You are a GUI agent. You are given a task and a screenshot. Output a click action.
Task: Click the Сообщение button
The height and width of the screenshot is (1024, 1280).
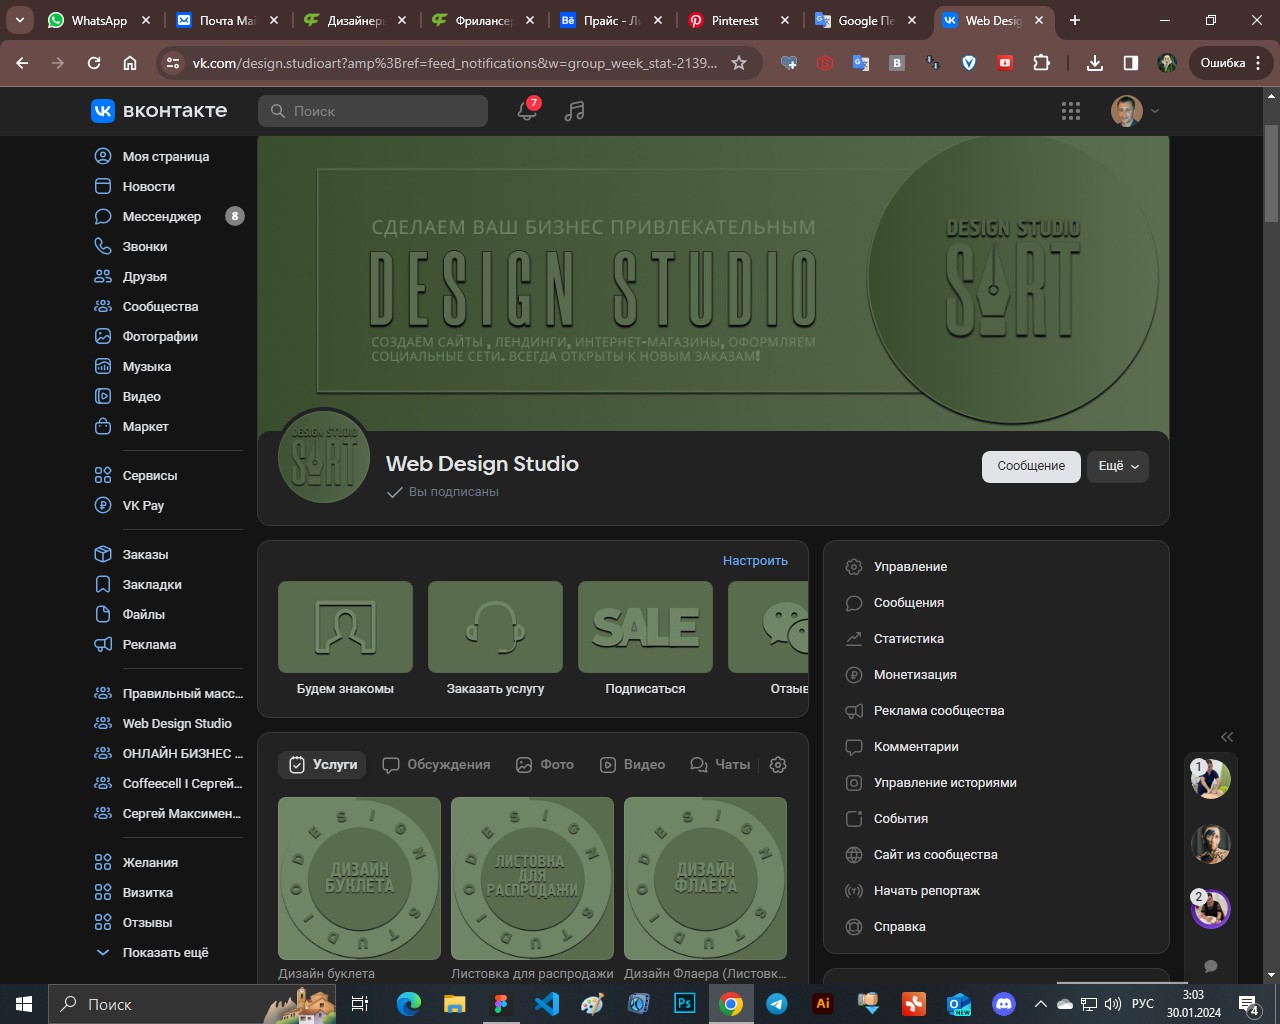pyautogui.click(x=1031, y=466)
